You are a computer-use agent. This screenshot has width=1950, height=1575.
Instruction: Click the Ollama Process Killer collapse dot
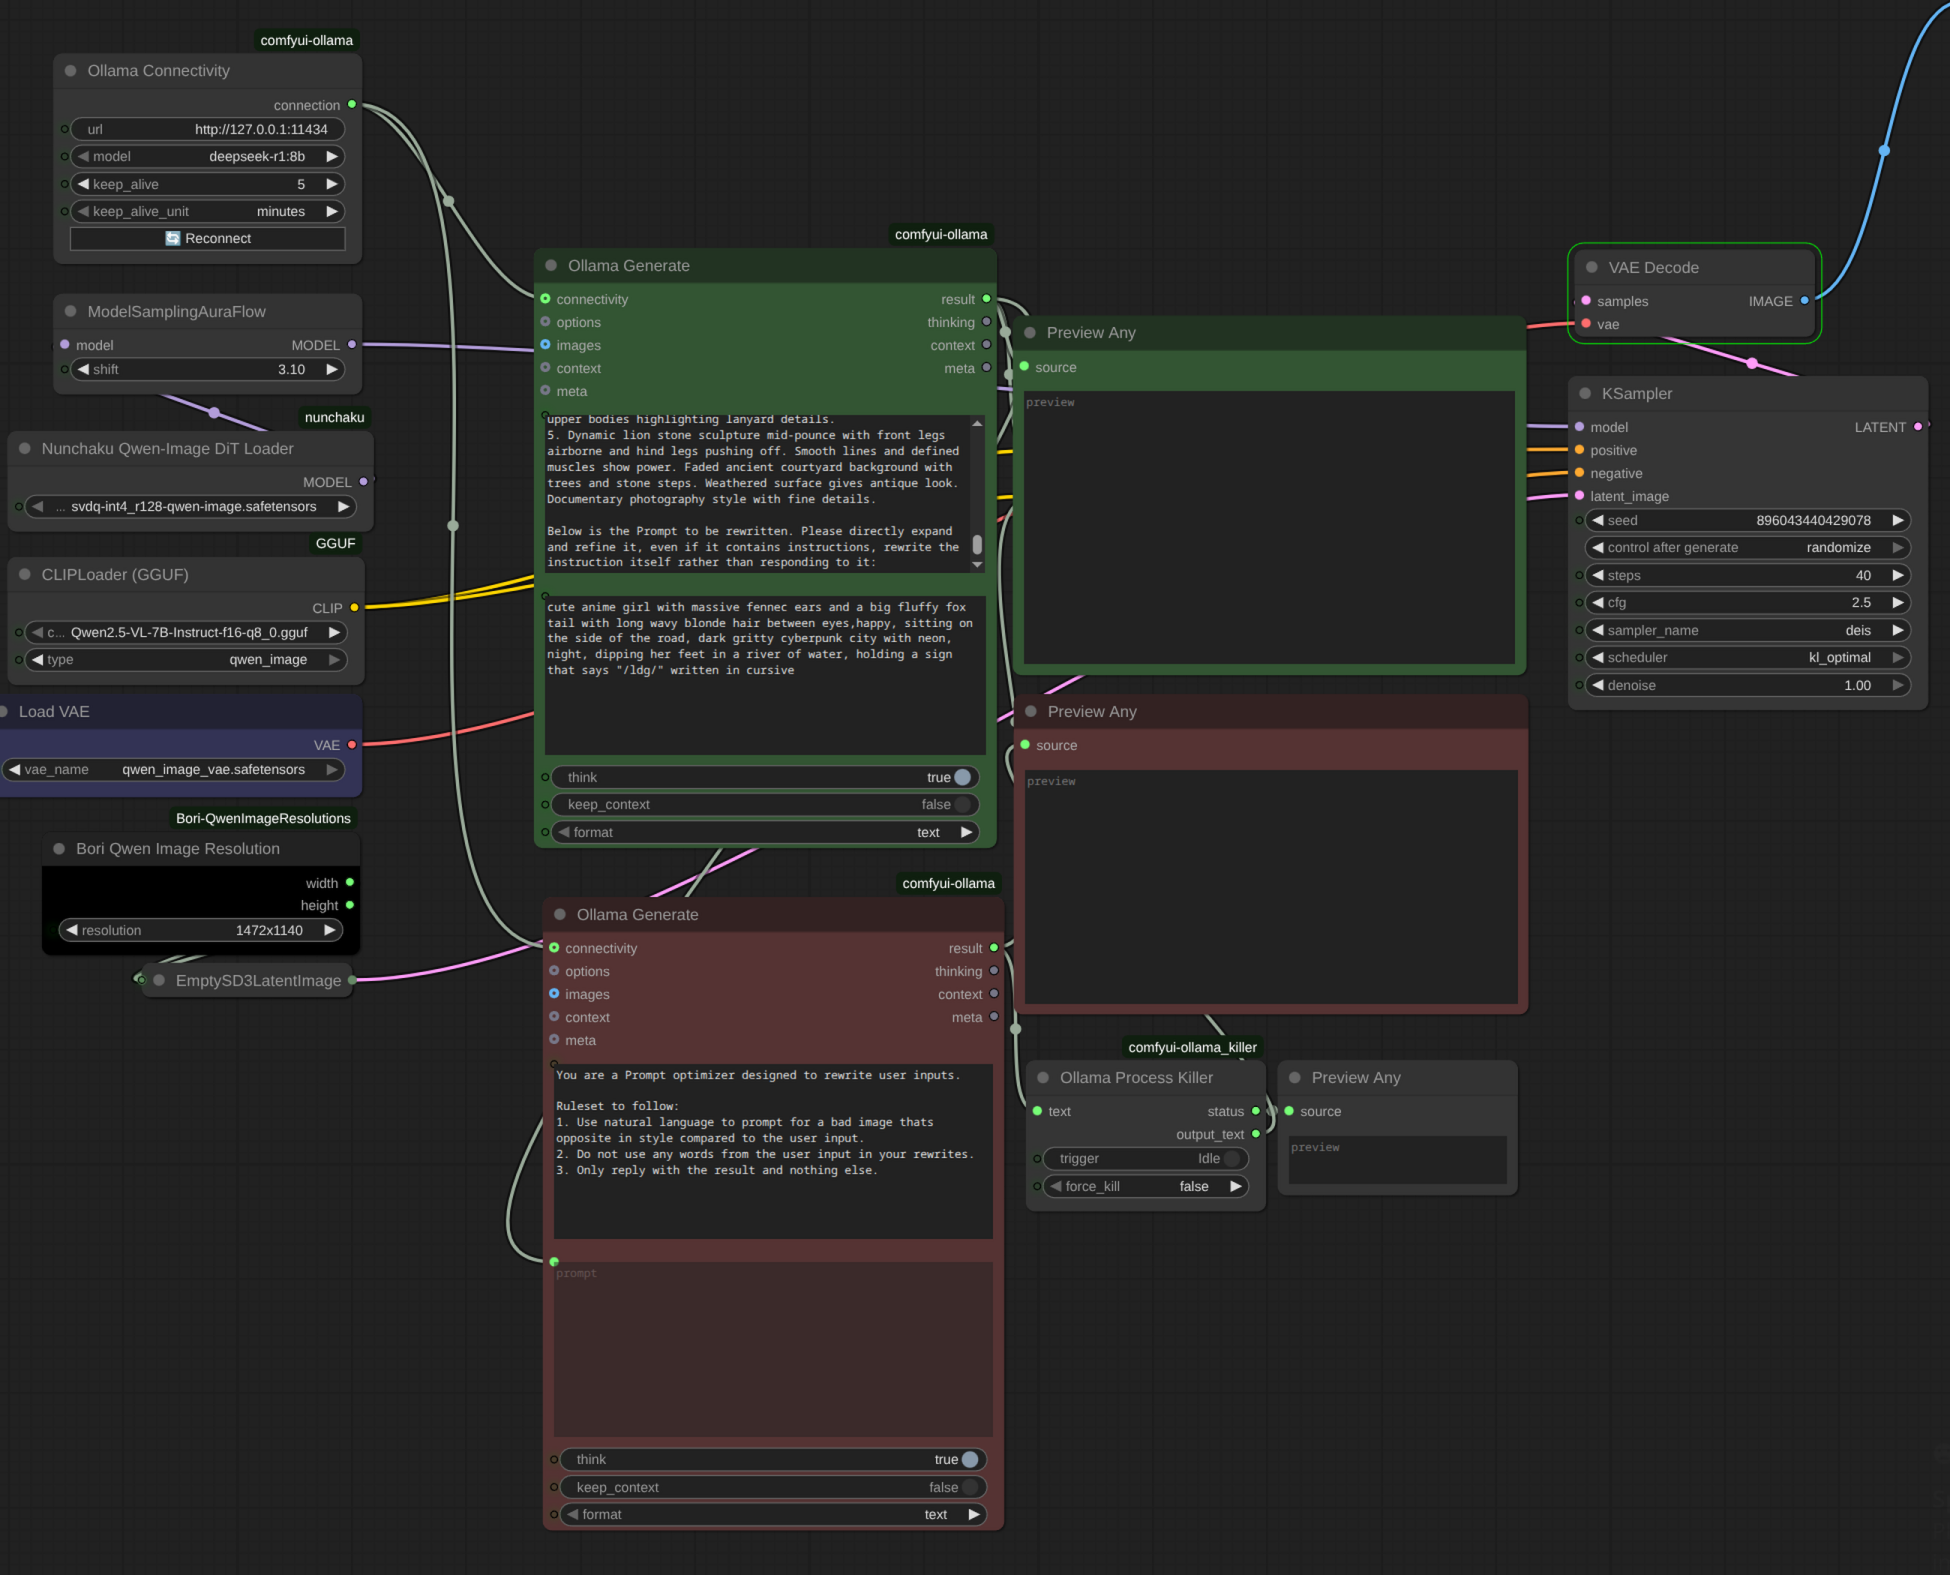(1043, 1077)
